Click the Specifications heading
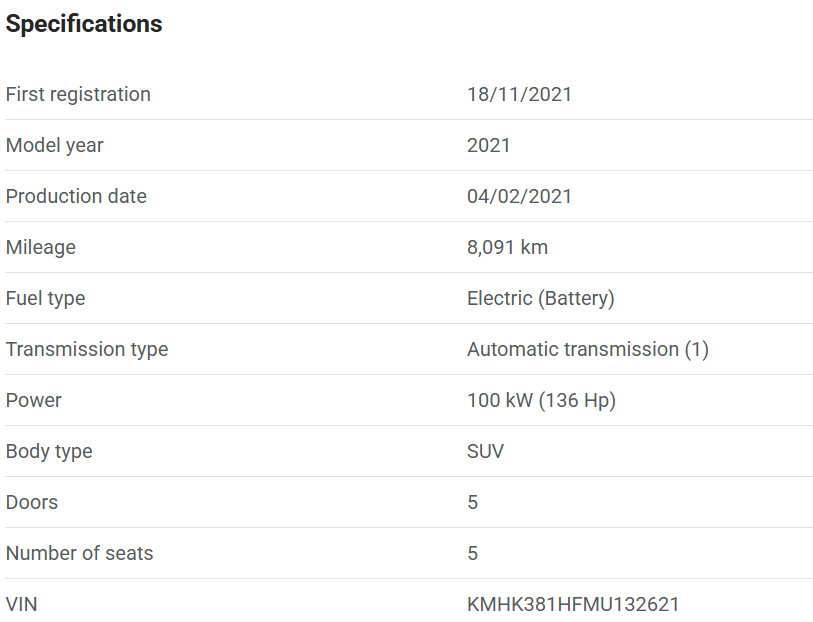The image size is (813, 622). [84, 24]
